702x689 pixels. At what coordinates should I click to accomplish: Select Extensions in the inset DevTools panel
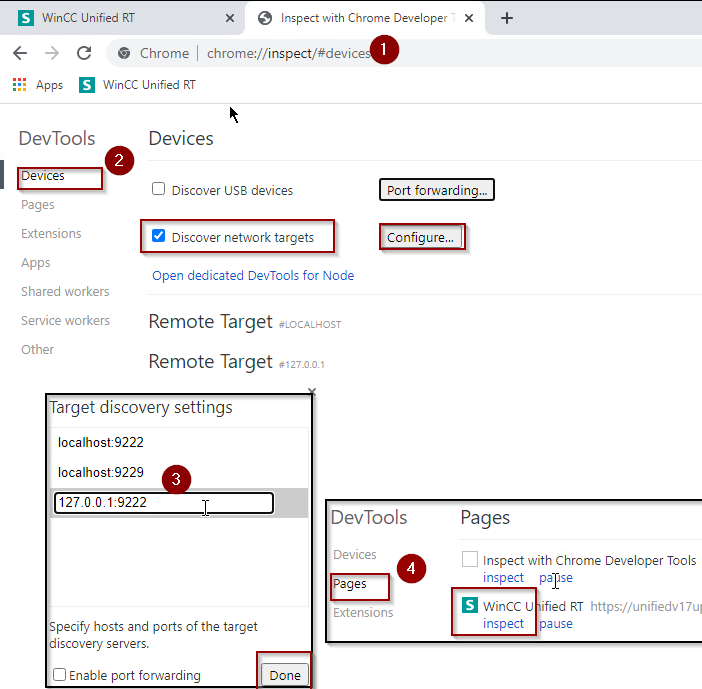point(363,612)
